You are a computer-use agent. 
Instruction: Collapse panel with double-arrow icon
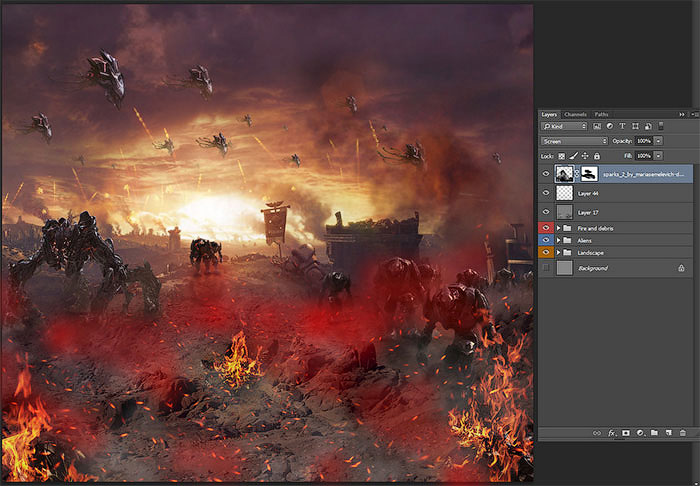tap(682, 115)
